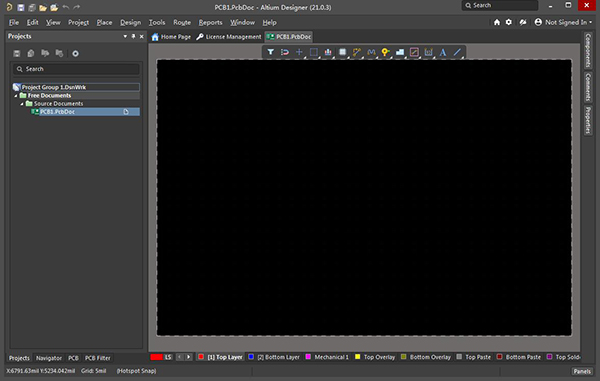
Task: Select the Mechanical 1 layer tab
Action: [327, 357]
